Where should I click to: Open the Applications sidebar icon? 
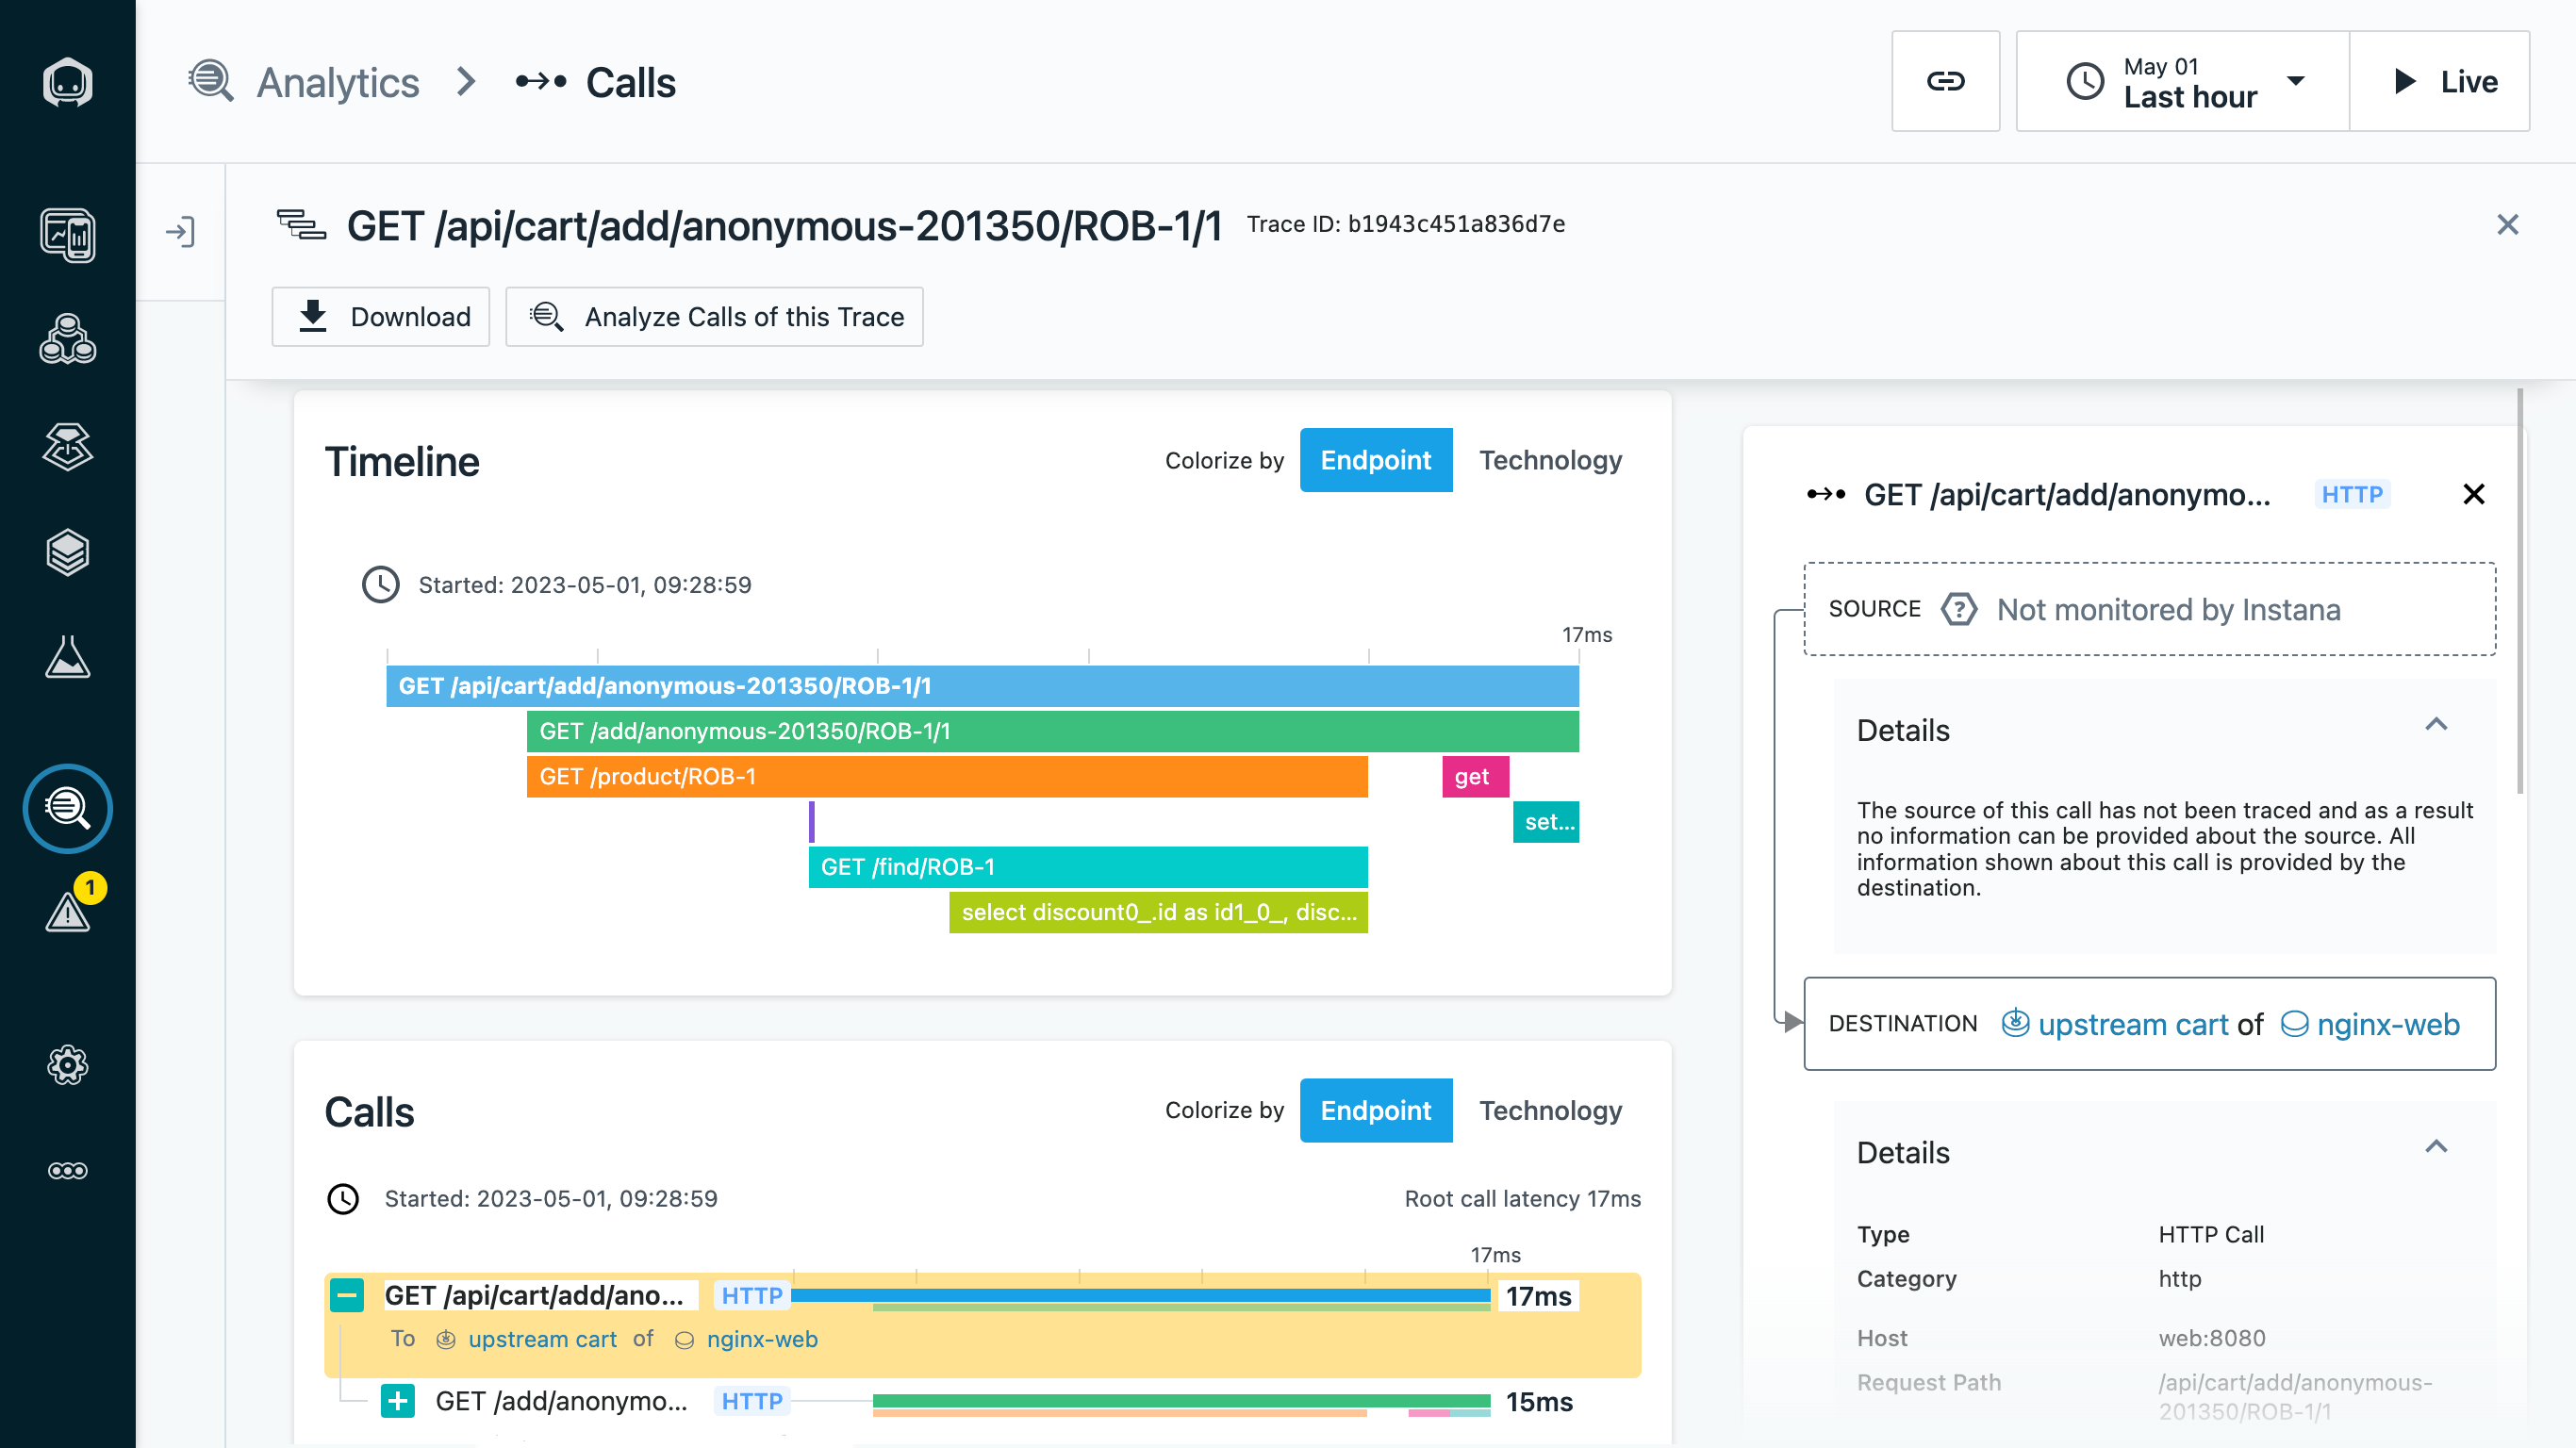click(x=67, y=340)
